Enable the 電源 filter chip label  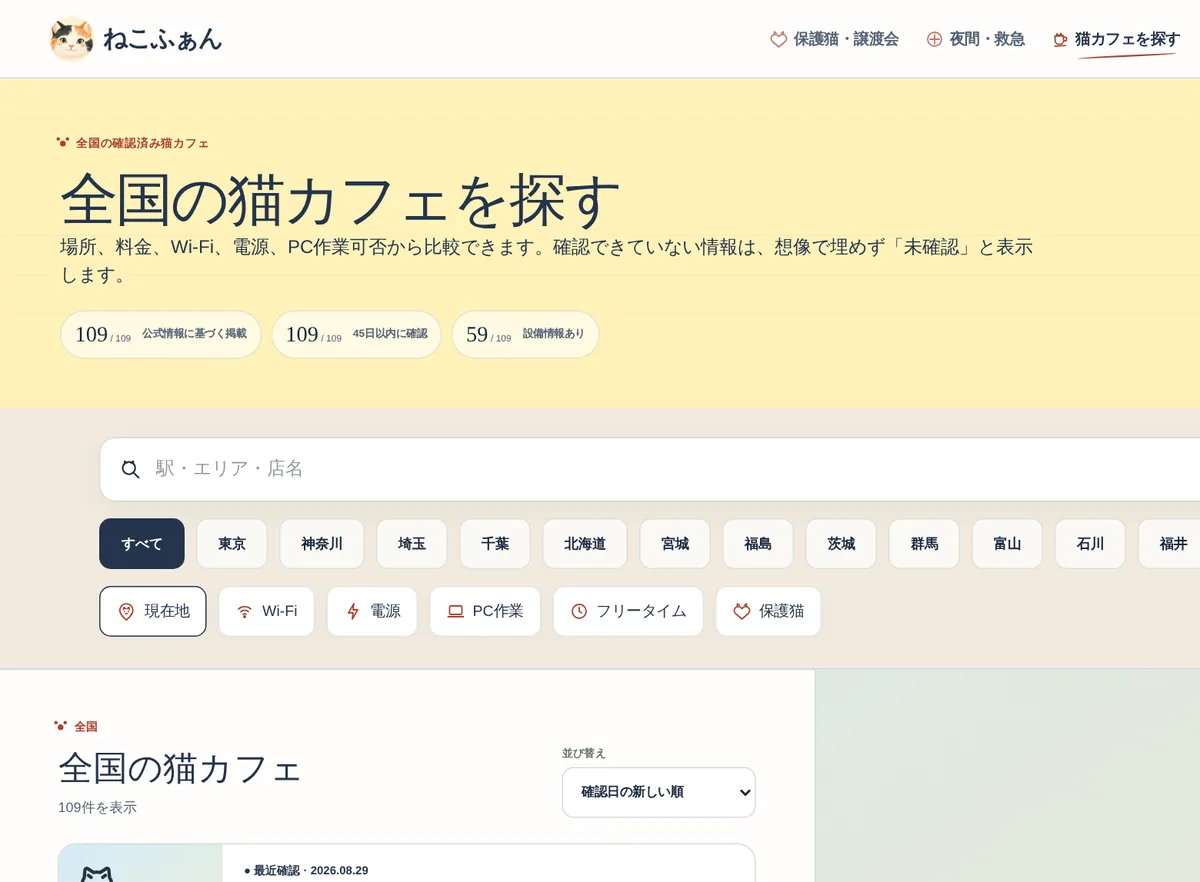pyautogui.click(x=385, y=611)
